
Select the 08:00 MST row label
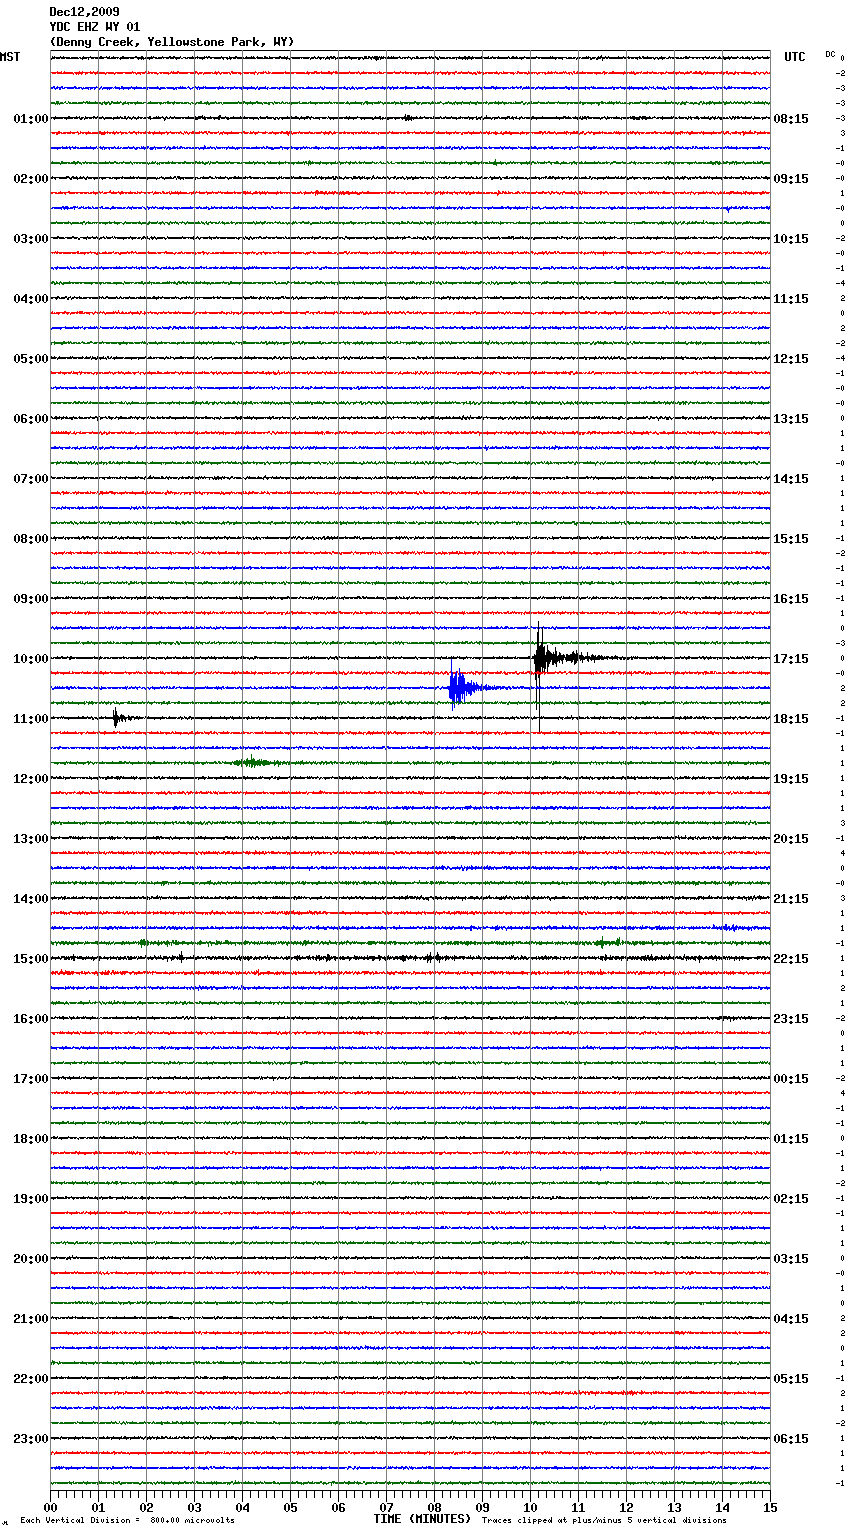click(x=30, y=539)
